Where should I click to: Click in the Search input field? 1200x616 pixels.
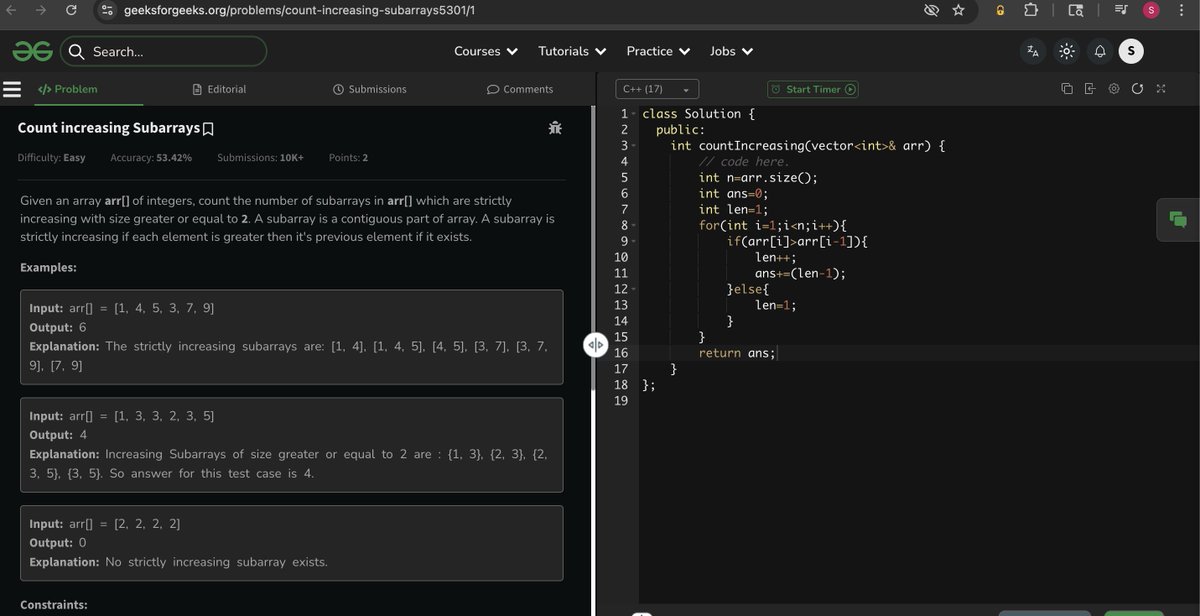pos(163,51)
